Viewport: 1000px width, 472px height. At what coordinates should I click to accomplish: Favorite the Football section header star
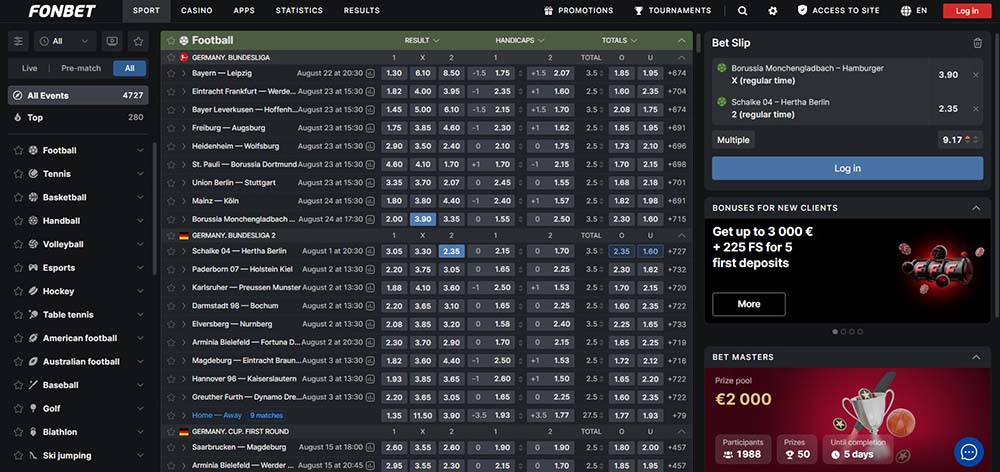(x=171, y=40)
